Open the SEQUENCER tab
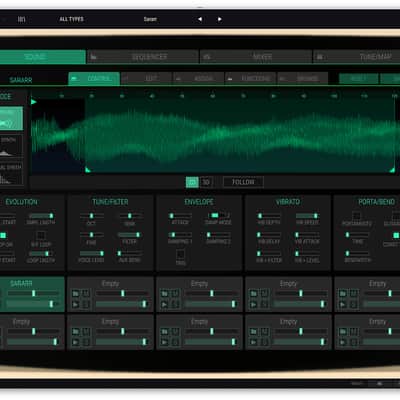The image size is (400, 400). point(143,57)
